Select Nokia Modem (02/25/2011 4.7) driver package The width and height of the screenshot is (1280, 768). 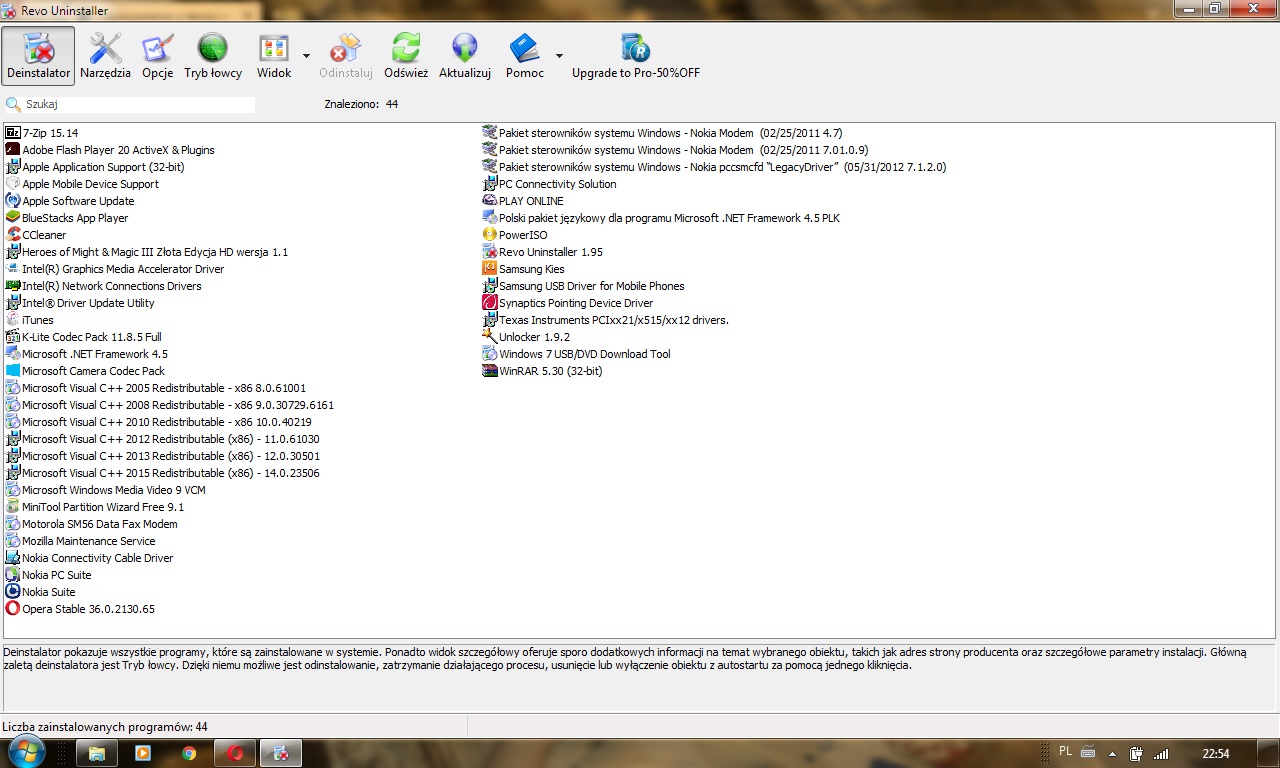click(x=671, y=133)
